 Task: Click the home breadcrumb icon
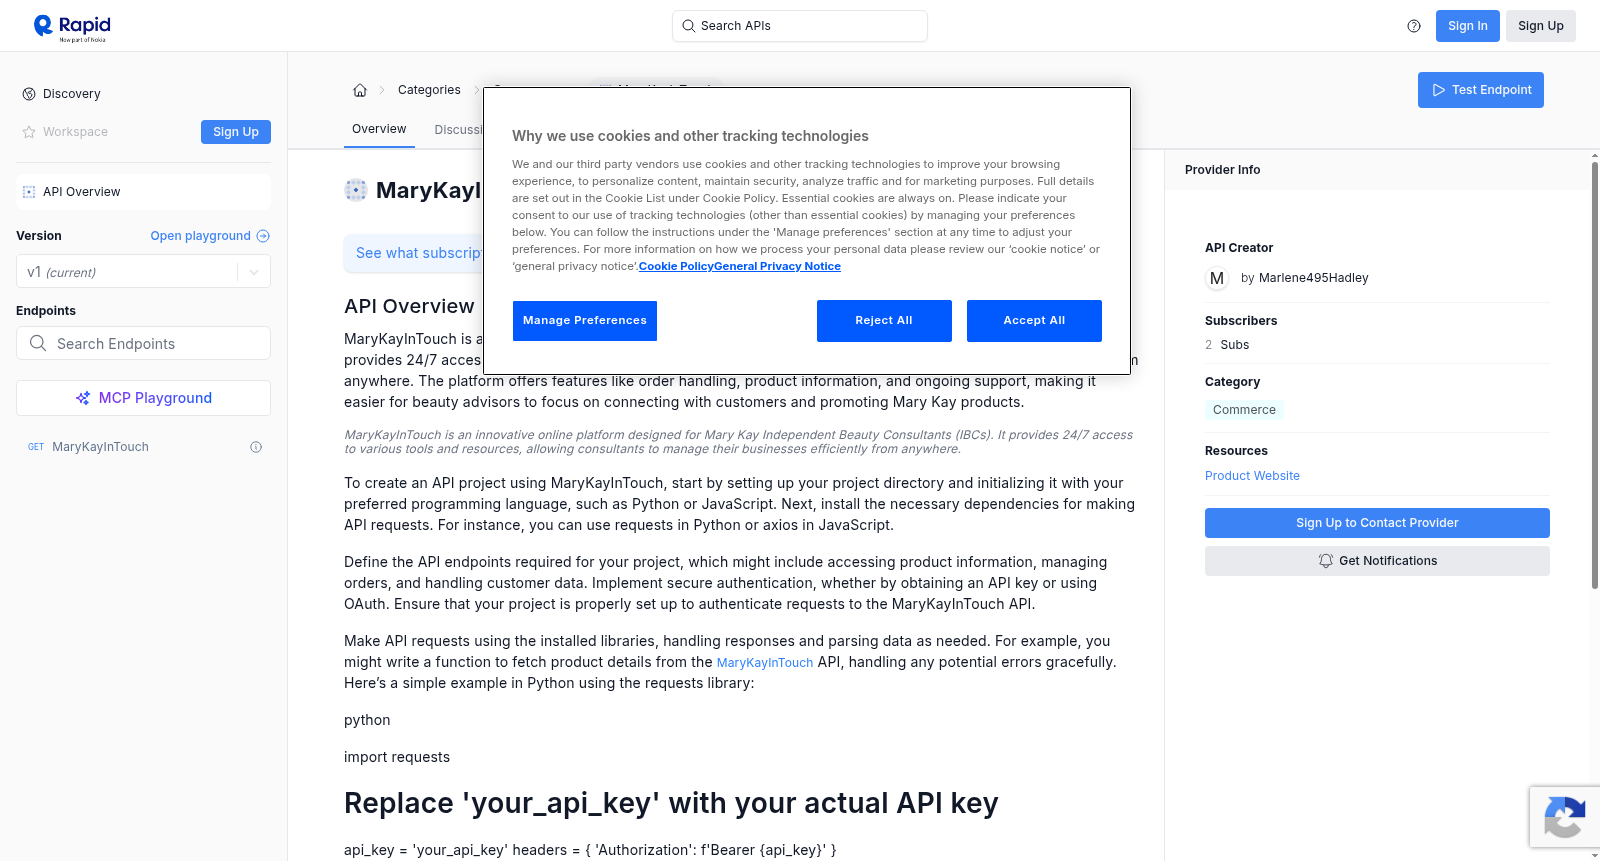pyautogui.click(x=360, y=90)
